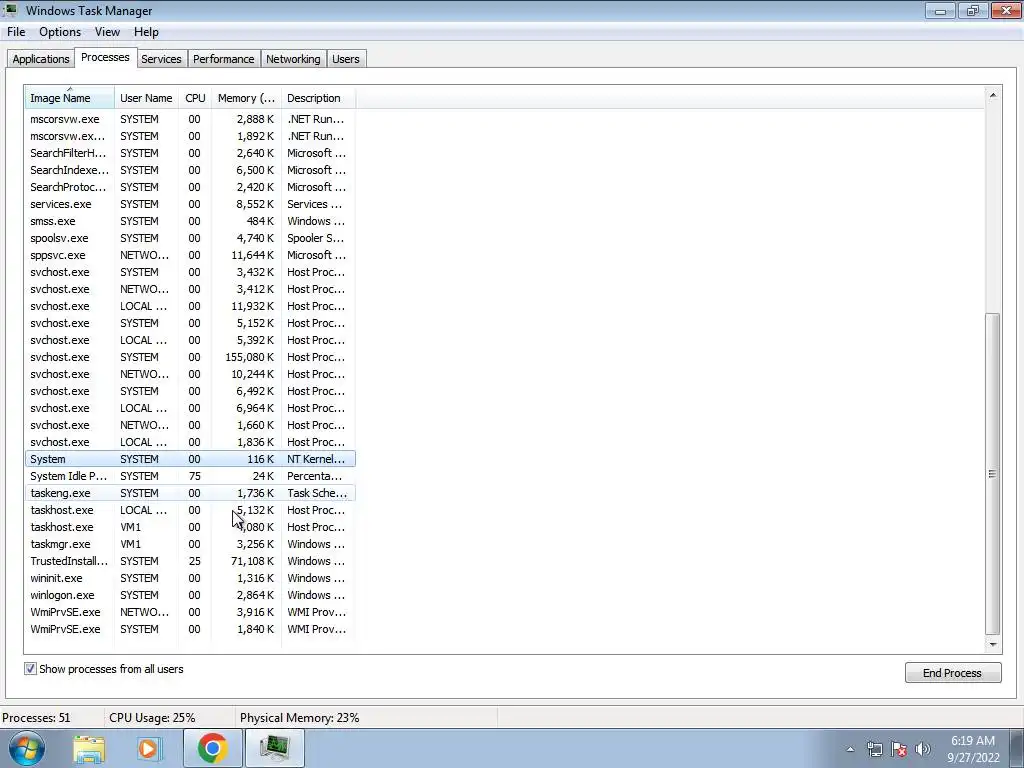
Task: Sort by CPU column header
Action: coord(195,98)
